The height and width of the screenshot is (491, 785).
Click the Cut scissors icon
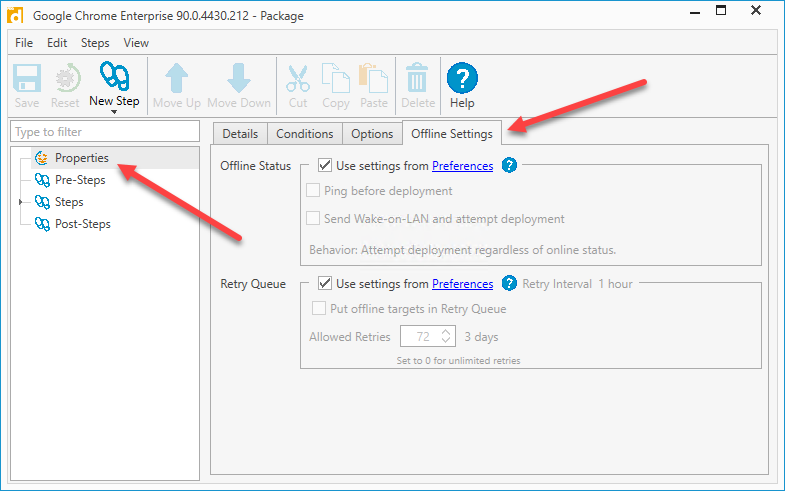click(x=298, y=79)
